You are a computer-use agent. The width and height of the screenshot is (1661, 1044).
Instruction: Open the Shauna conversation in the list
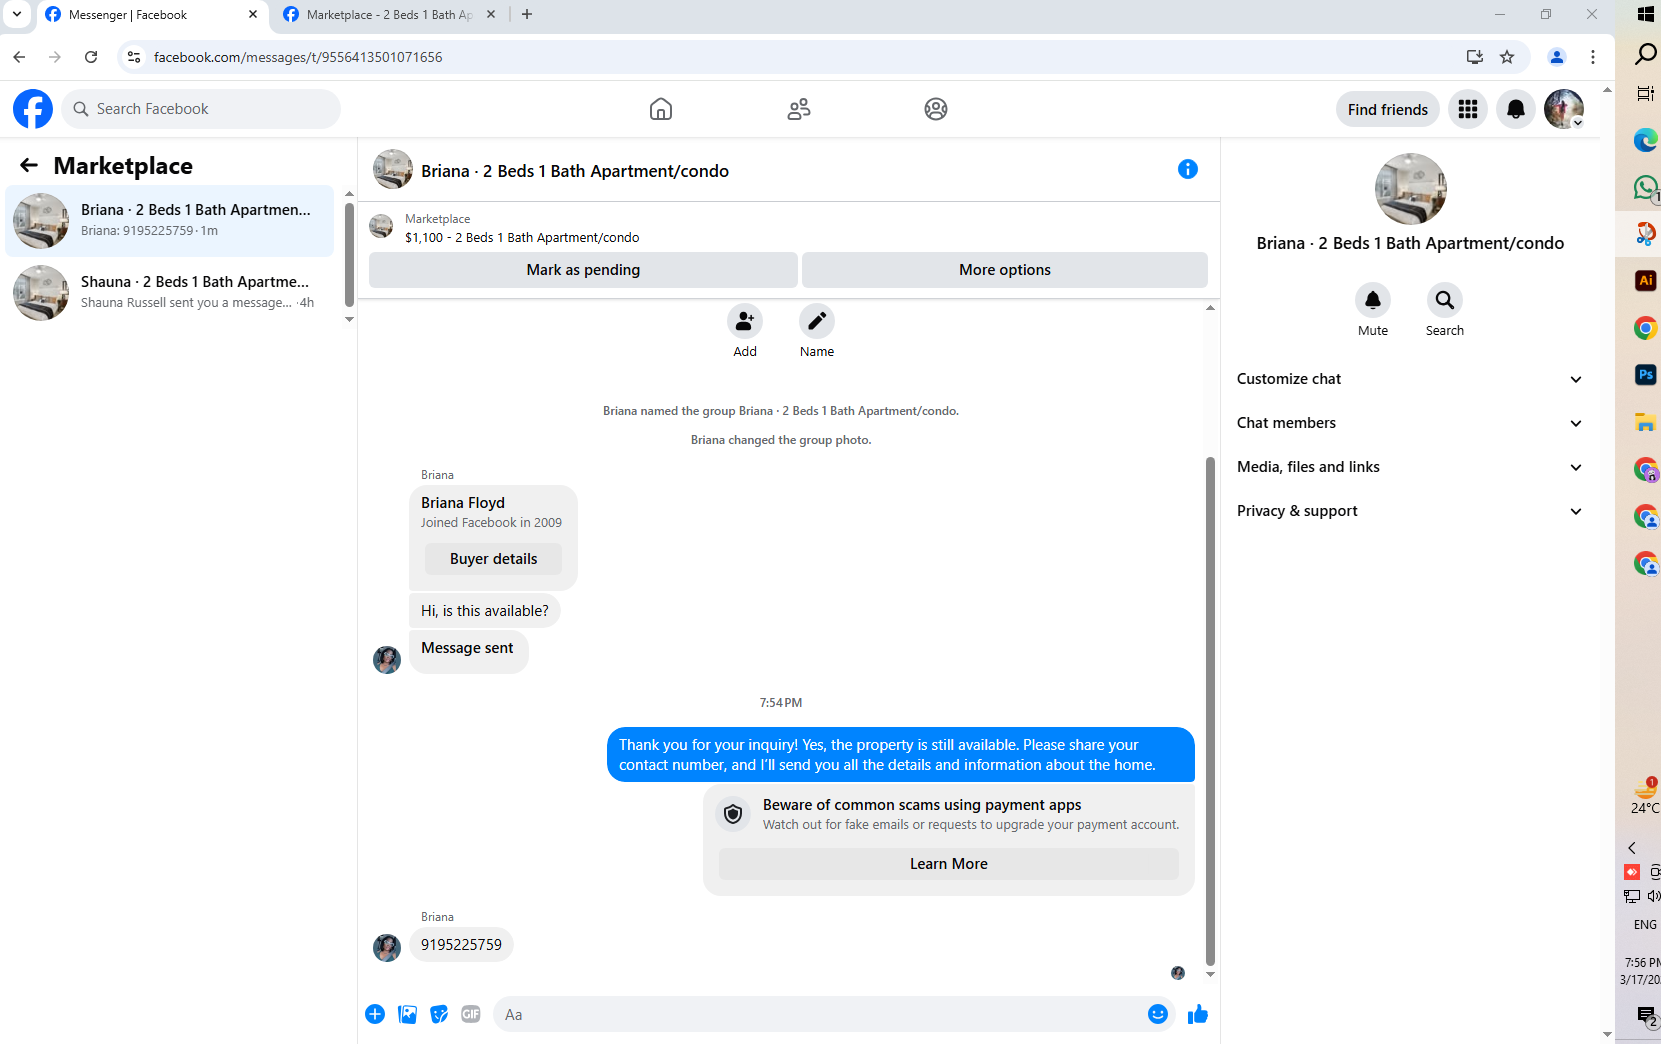click(170, 292)
